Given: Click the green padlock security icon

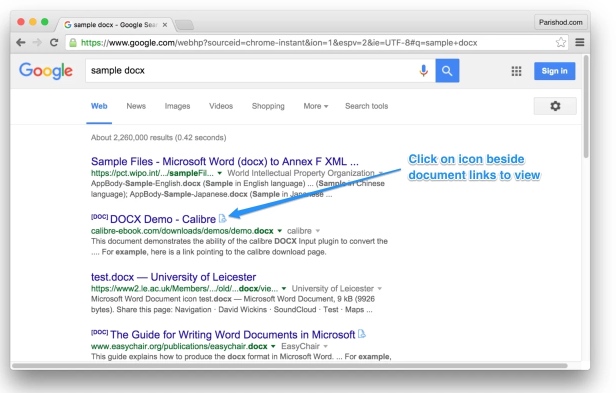Looking at the screenshot, I should pyautogui.click(x=73, y=42).
